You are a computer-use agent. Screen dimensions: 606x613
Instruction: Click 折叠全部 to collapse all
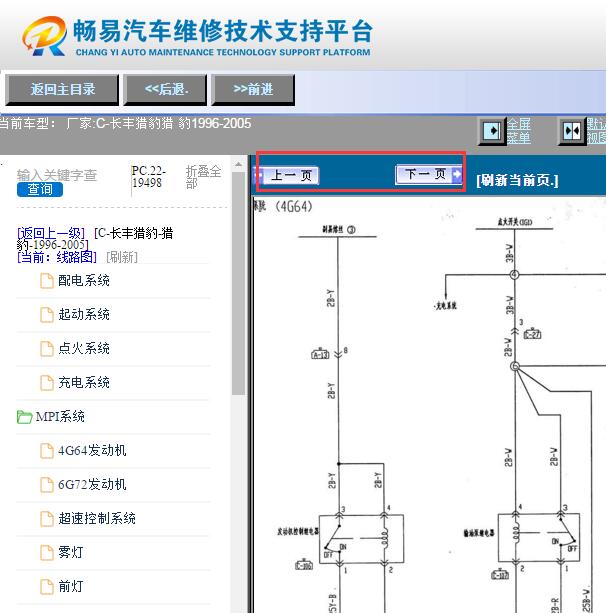pos(203,177)
